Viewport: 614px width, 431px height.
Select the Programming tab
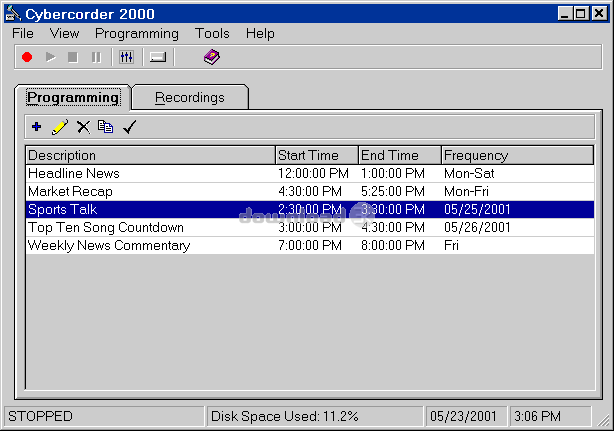tap(73, 97)
